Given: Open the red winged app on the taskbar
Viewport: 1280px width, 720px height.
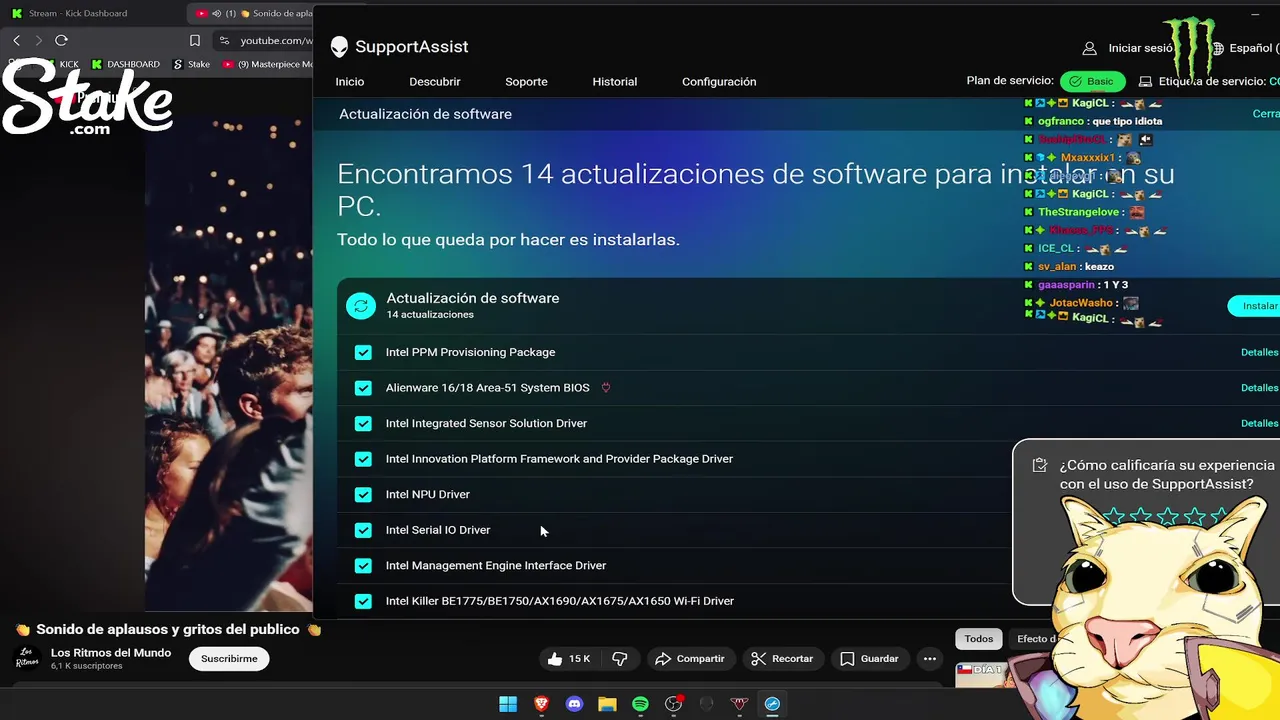Looking at the screenshot, I should pos(740,704).
